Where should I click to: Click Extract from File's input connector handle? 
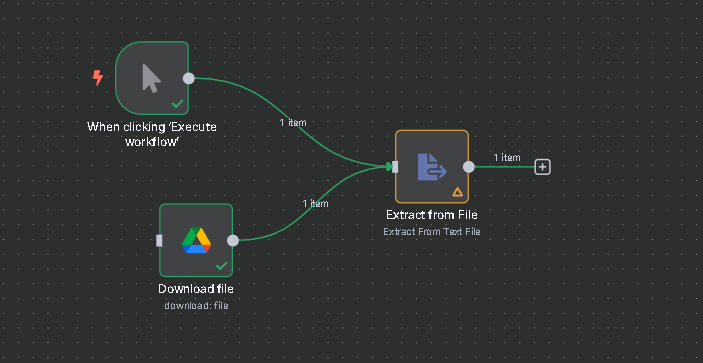[395, 167]
